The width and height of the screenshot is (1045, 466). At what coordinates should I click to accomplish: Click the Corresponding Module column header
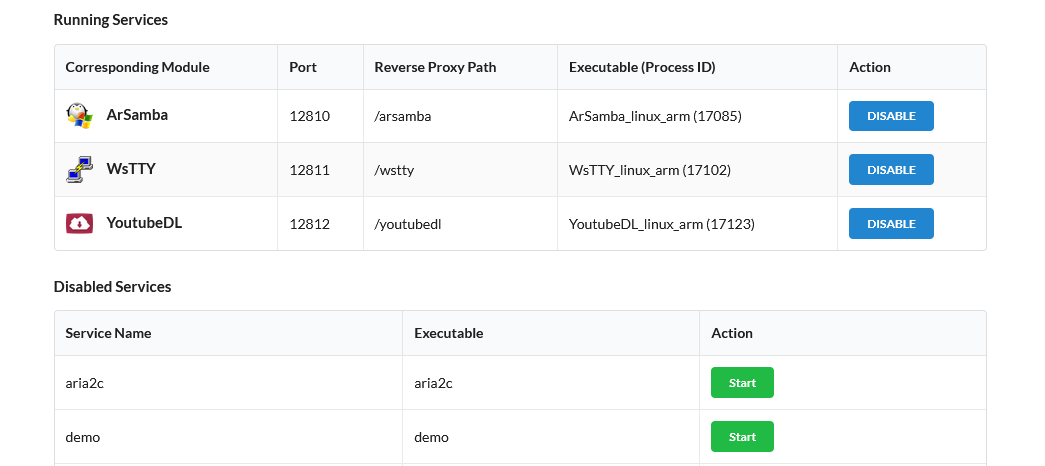coord(138,67)
